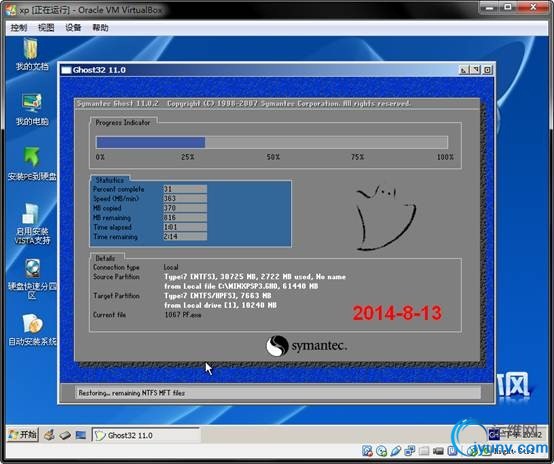Open the 控制 menu in VirtualBox
554x464 pixels.
click(x=19, y=28)
